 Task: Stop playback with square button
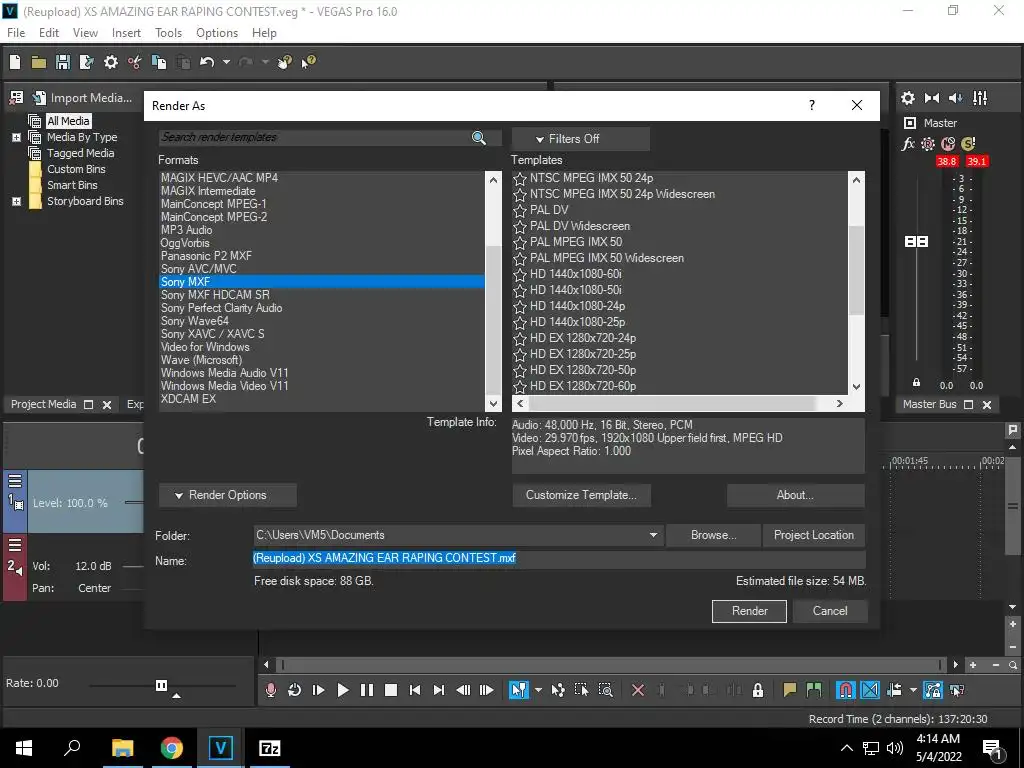coord(391,690)
